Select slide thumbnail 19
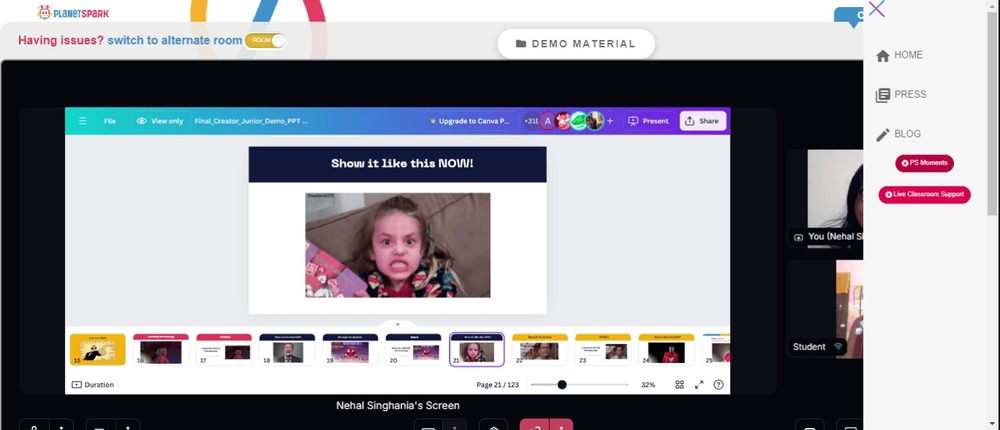The image size is (1000, 430). coord(350,350)
